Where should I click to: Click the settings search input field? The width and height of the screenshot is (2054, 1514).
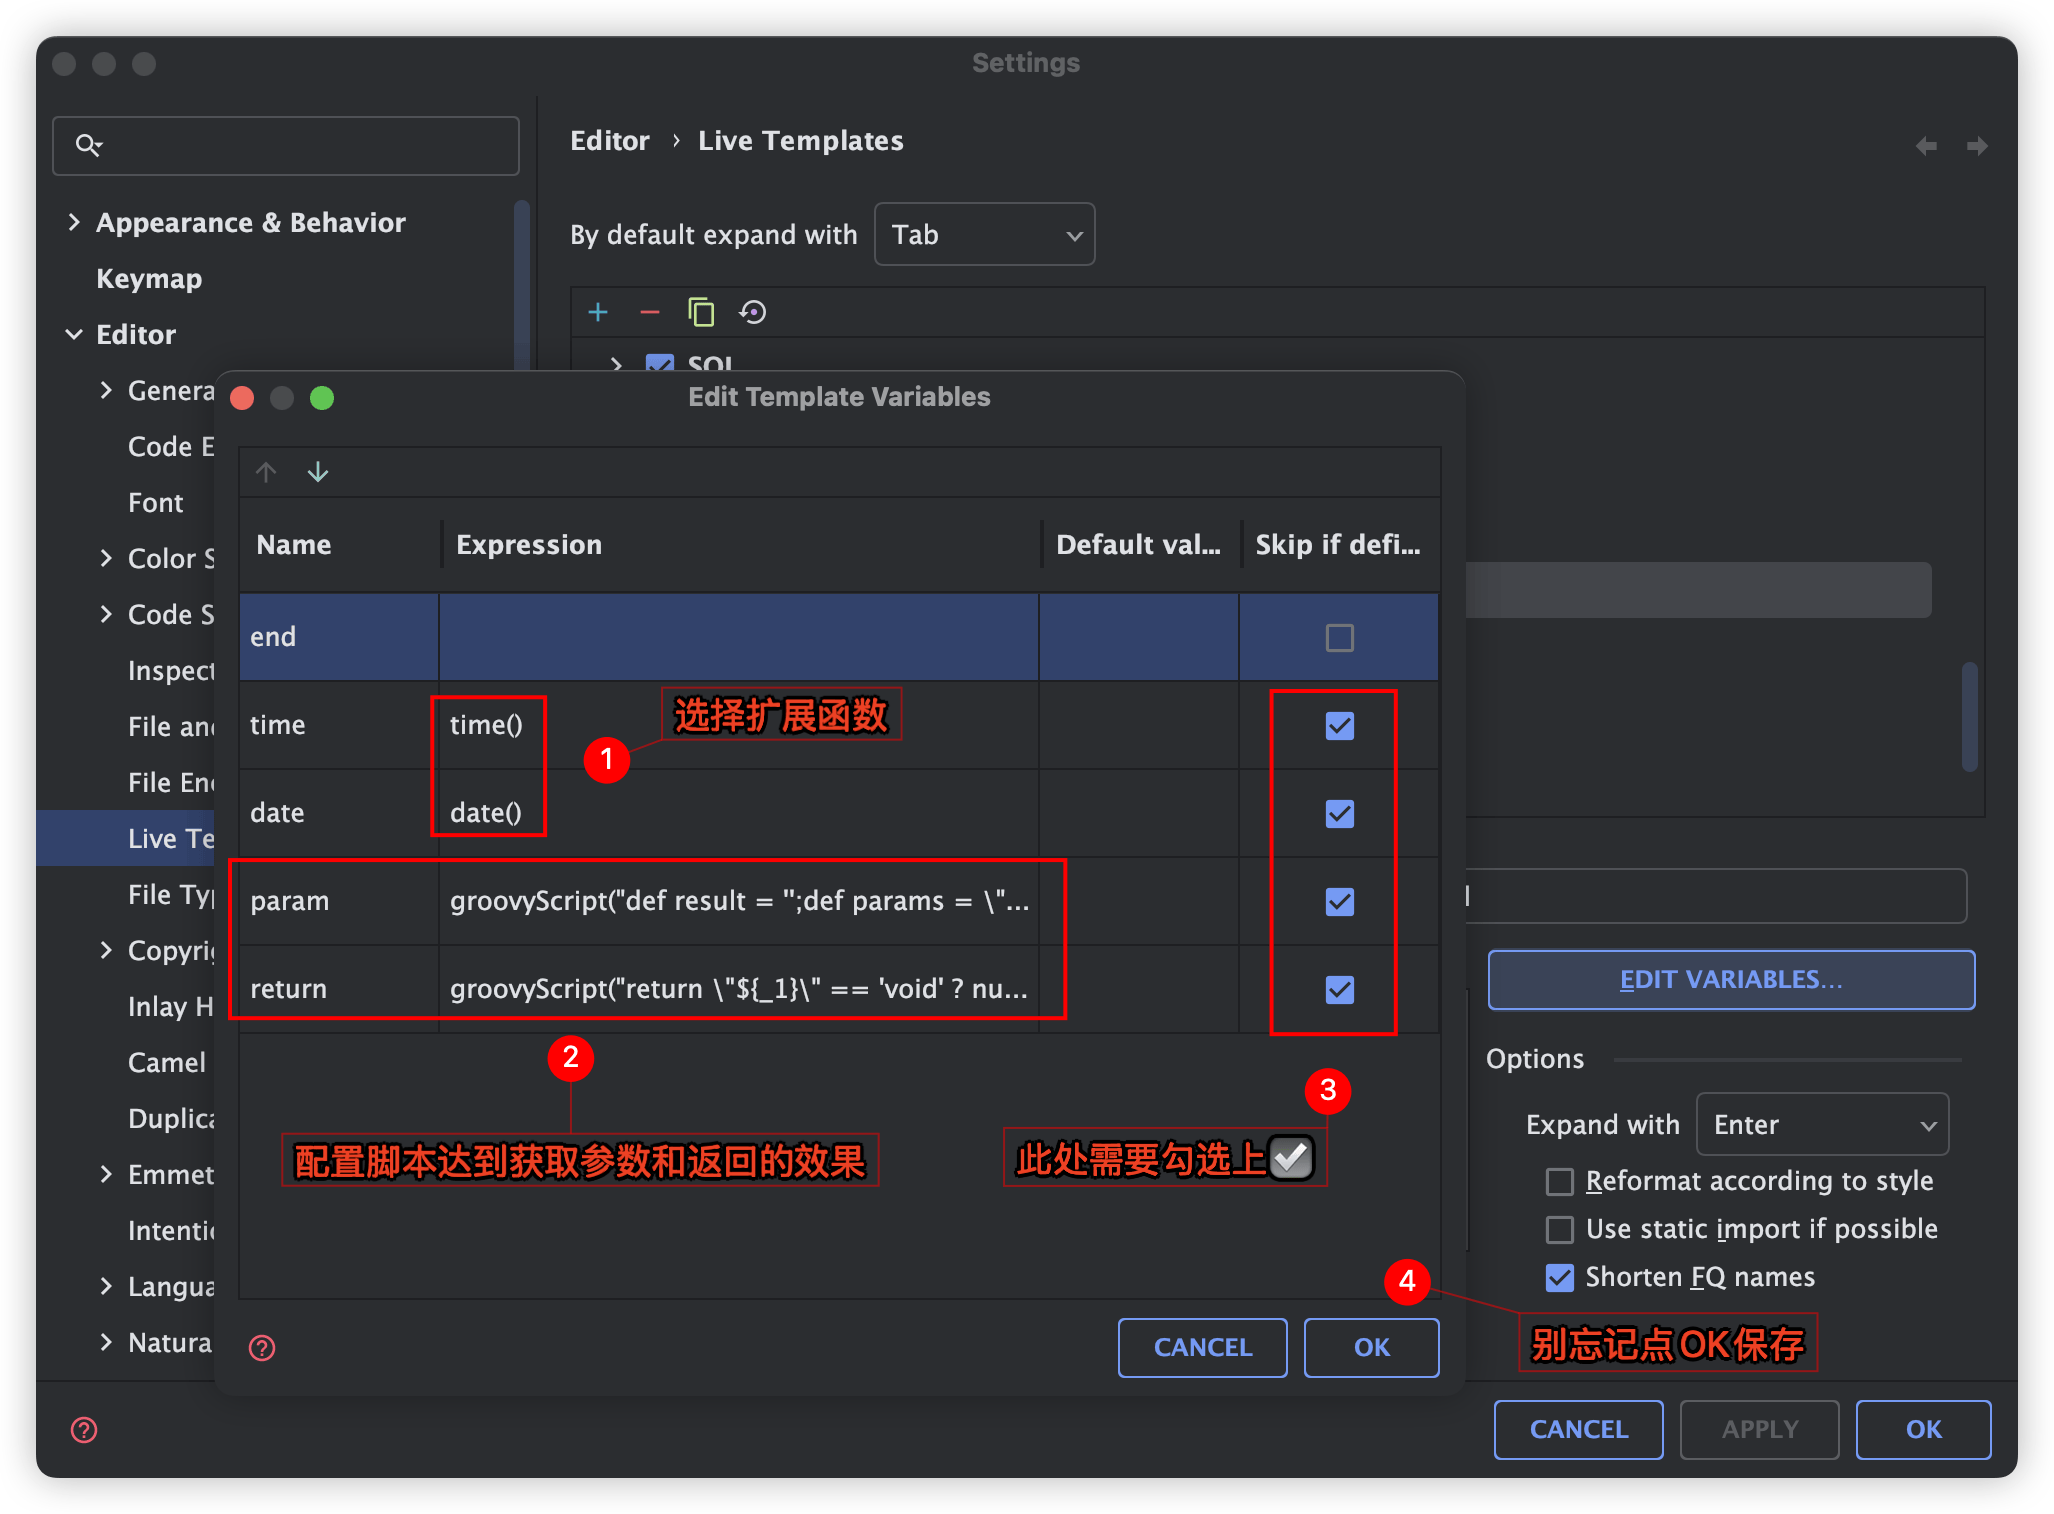(286, 146)
